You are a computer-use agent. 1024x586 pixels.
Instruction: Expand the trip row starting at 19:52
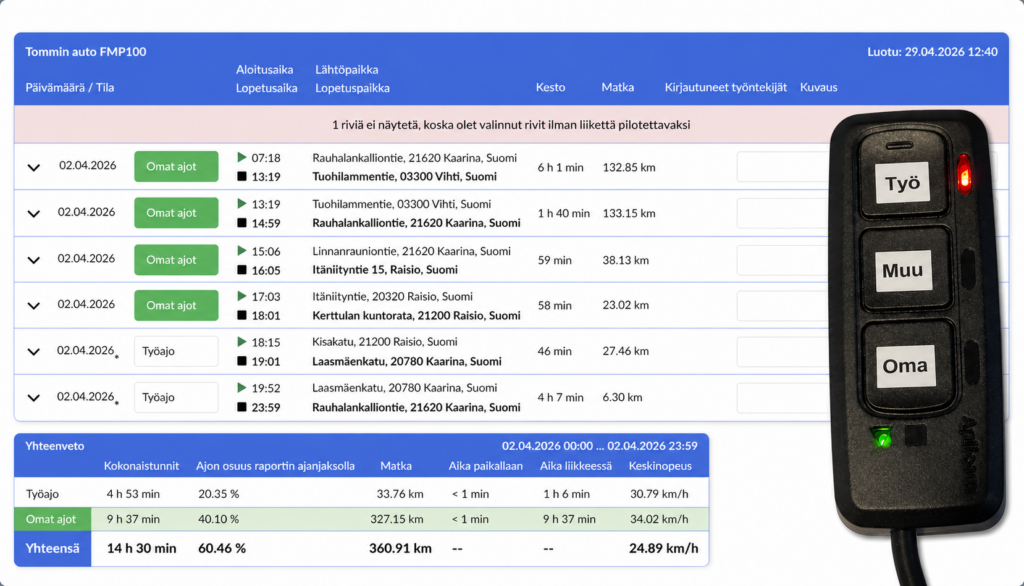coord(34,398)
